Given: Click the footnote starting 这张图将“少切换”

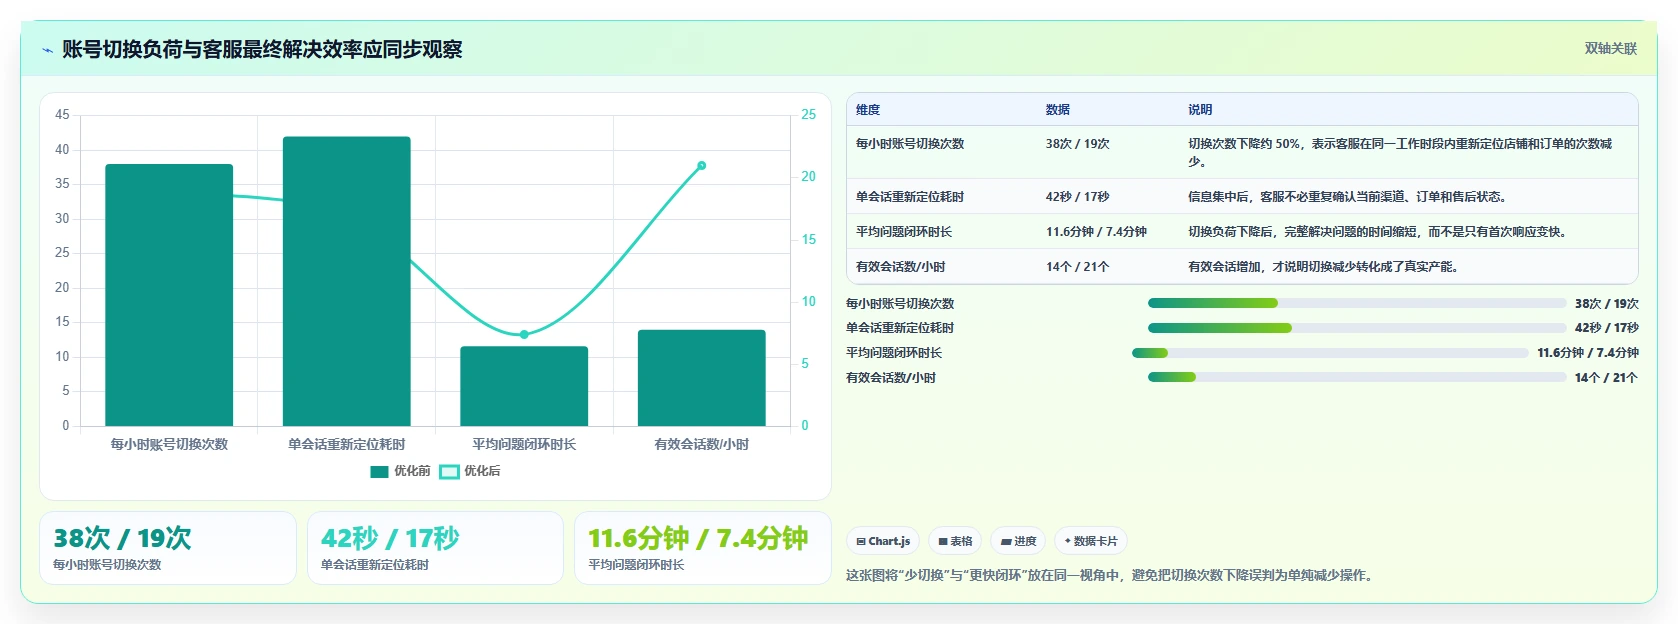Looking at the screenshot, I should tap(1112, 576).
